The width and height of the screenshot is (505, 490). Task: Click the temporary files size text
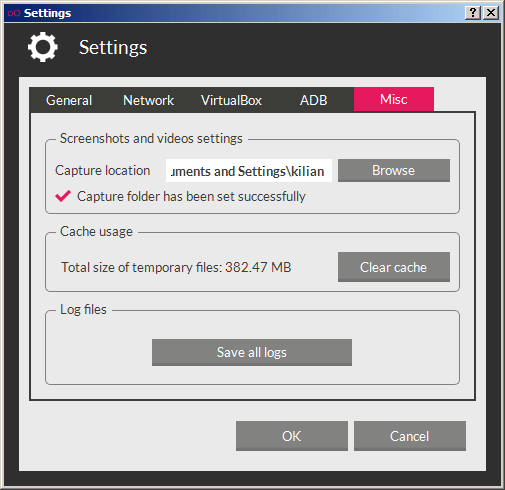click(x=176, y=267)
